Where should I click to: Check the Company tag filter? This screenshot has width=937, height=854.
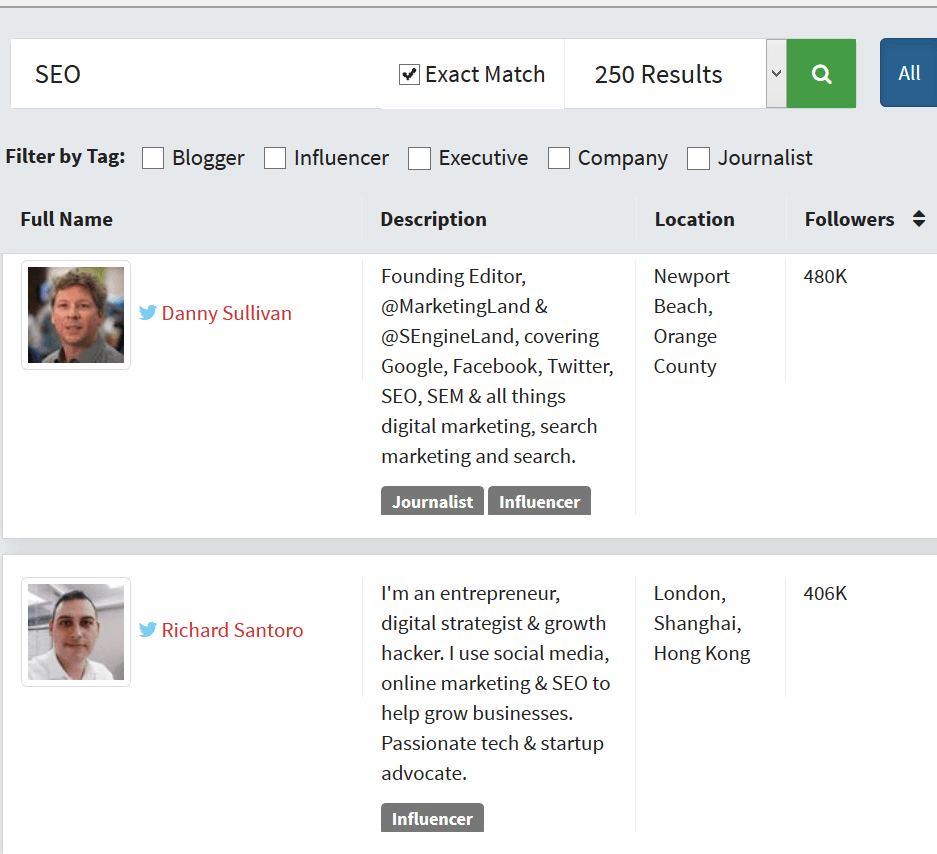coord(559,158)
